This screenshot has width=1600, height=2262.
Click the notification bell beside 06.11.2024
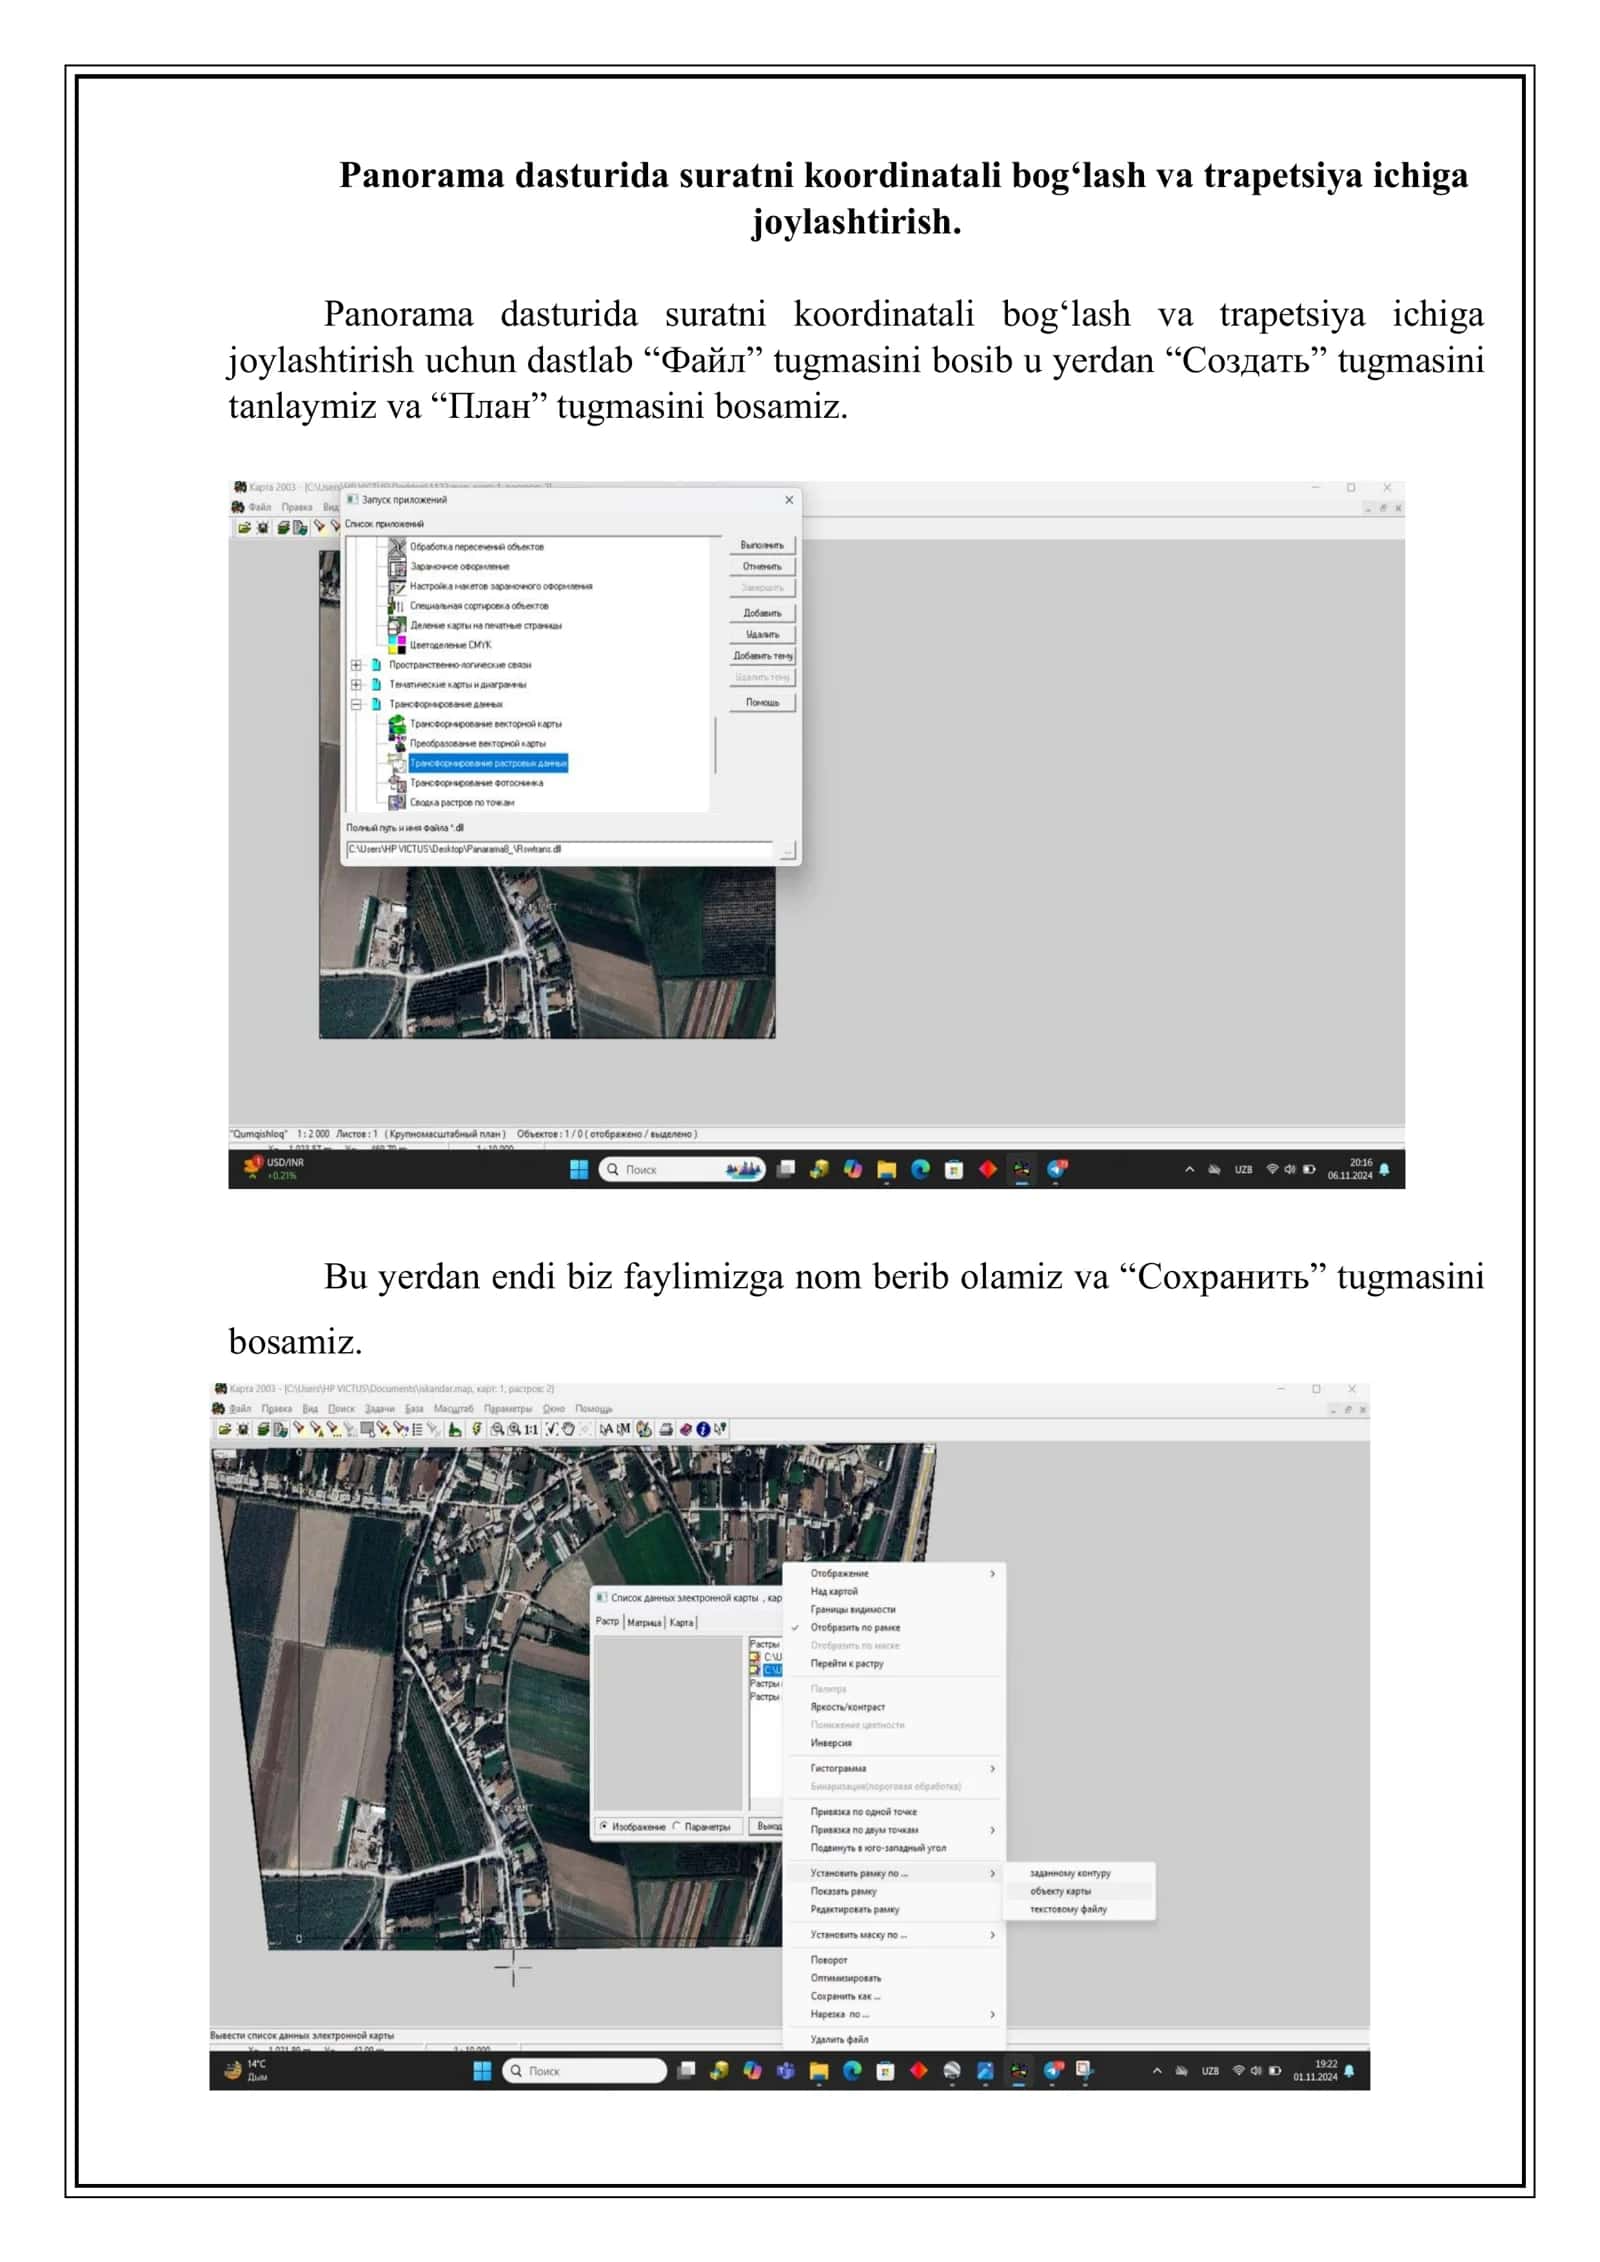[1384, 1169]
